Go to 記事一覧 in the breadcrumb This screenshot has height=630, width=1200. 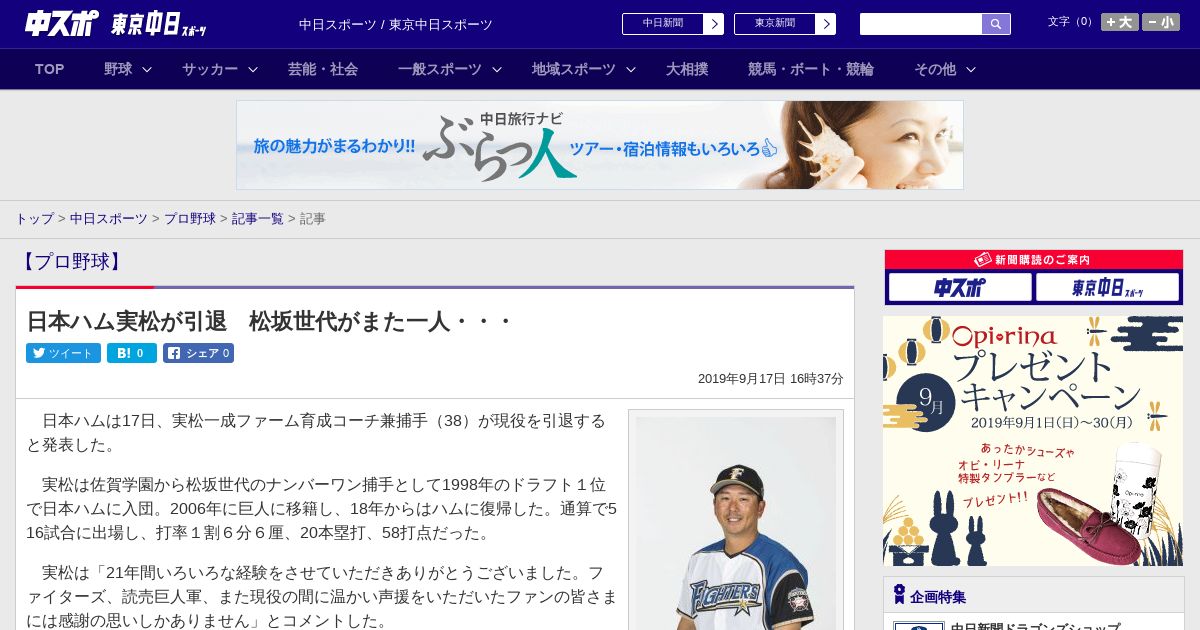coord(258,218)
